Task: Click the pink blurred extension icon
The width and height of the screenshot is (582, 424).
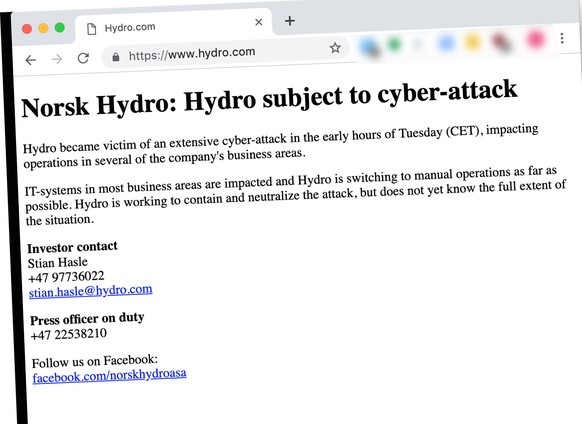Action: (x=535, y=39)
